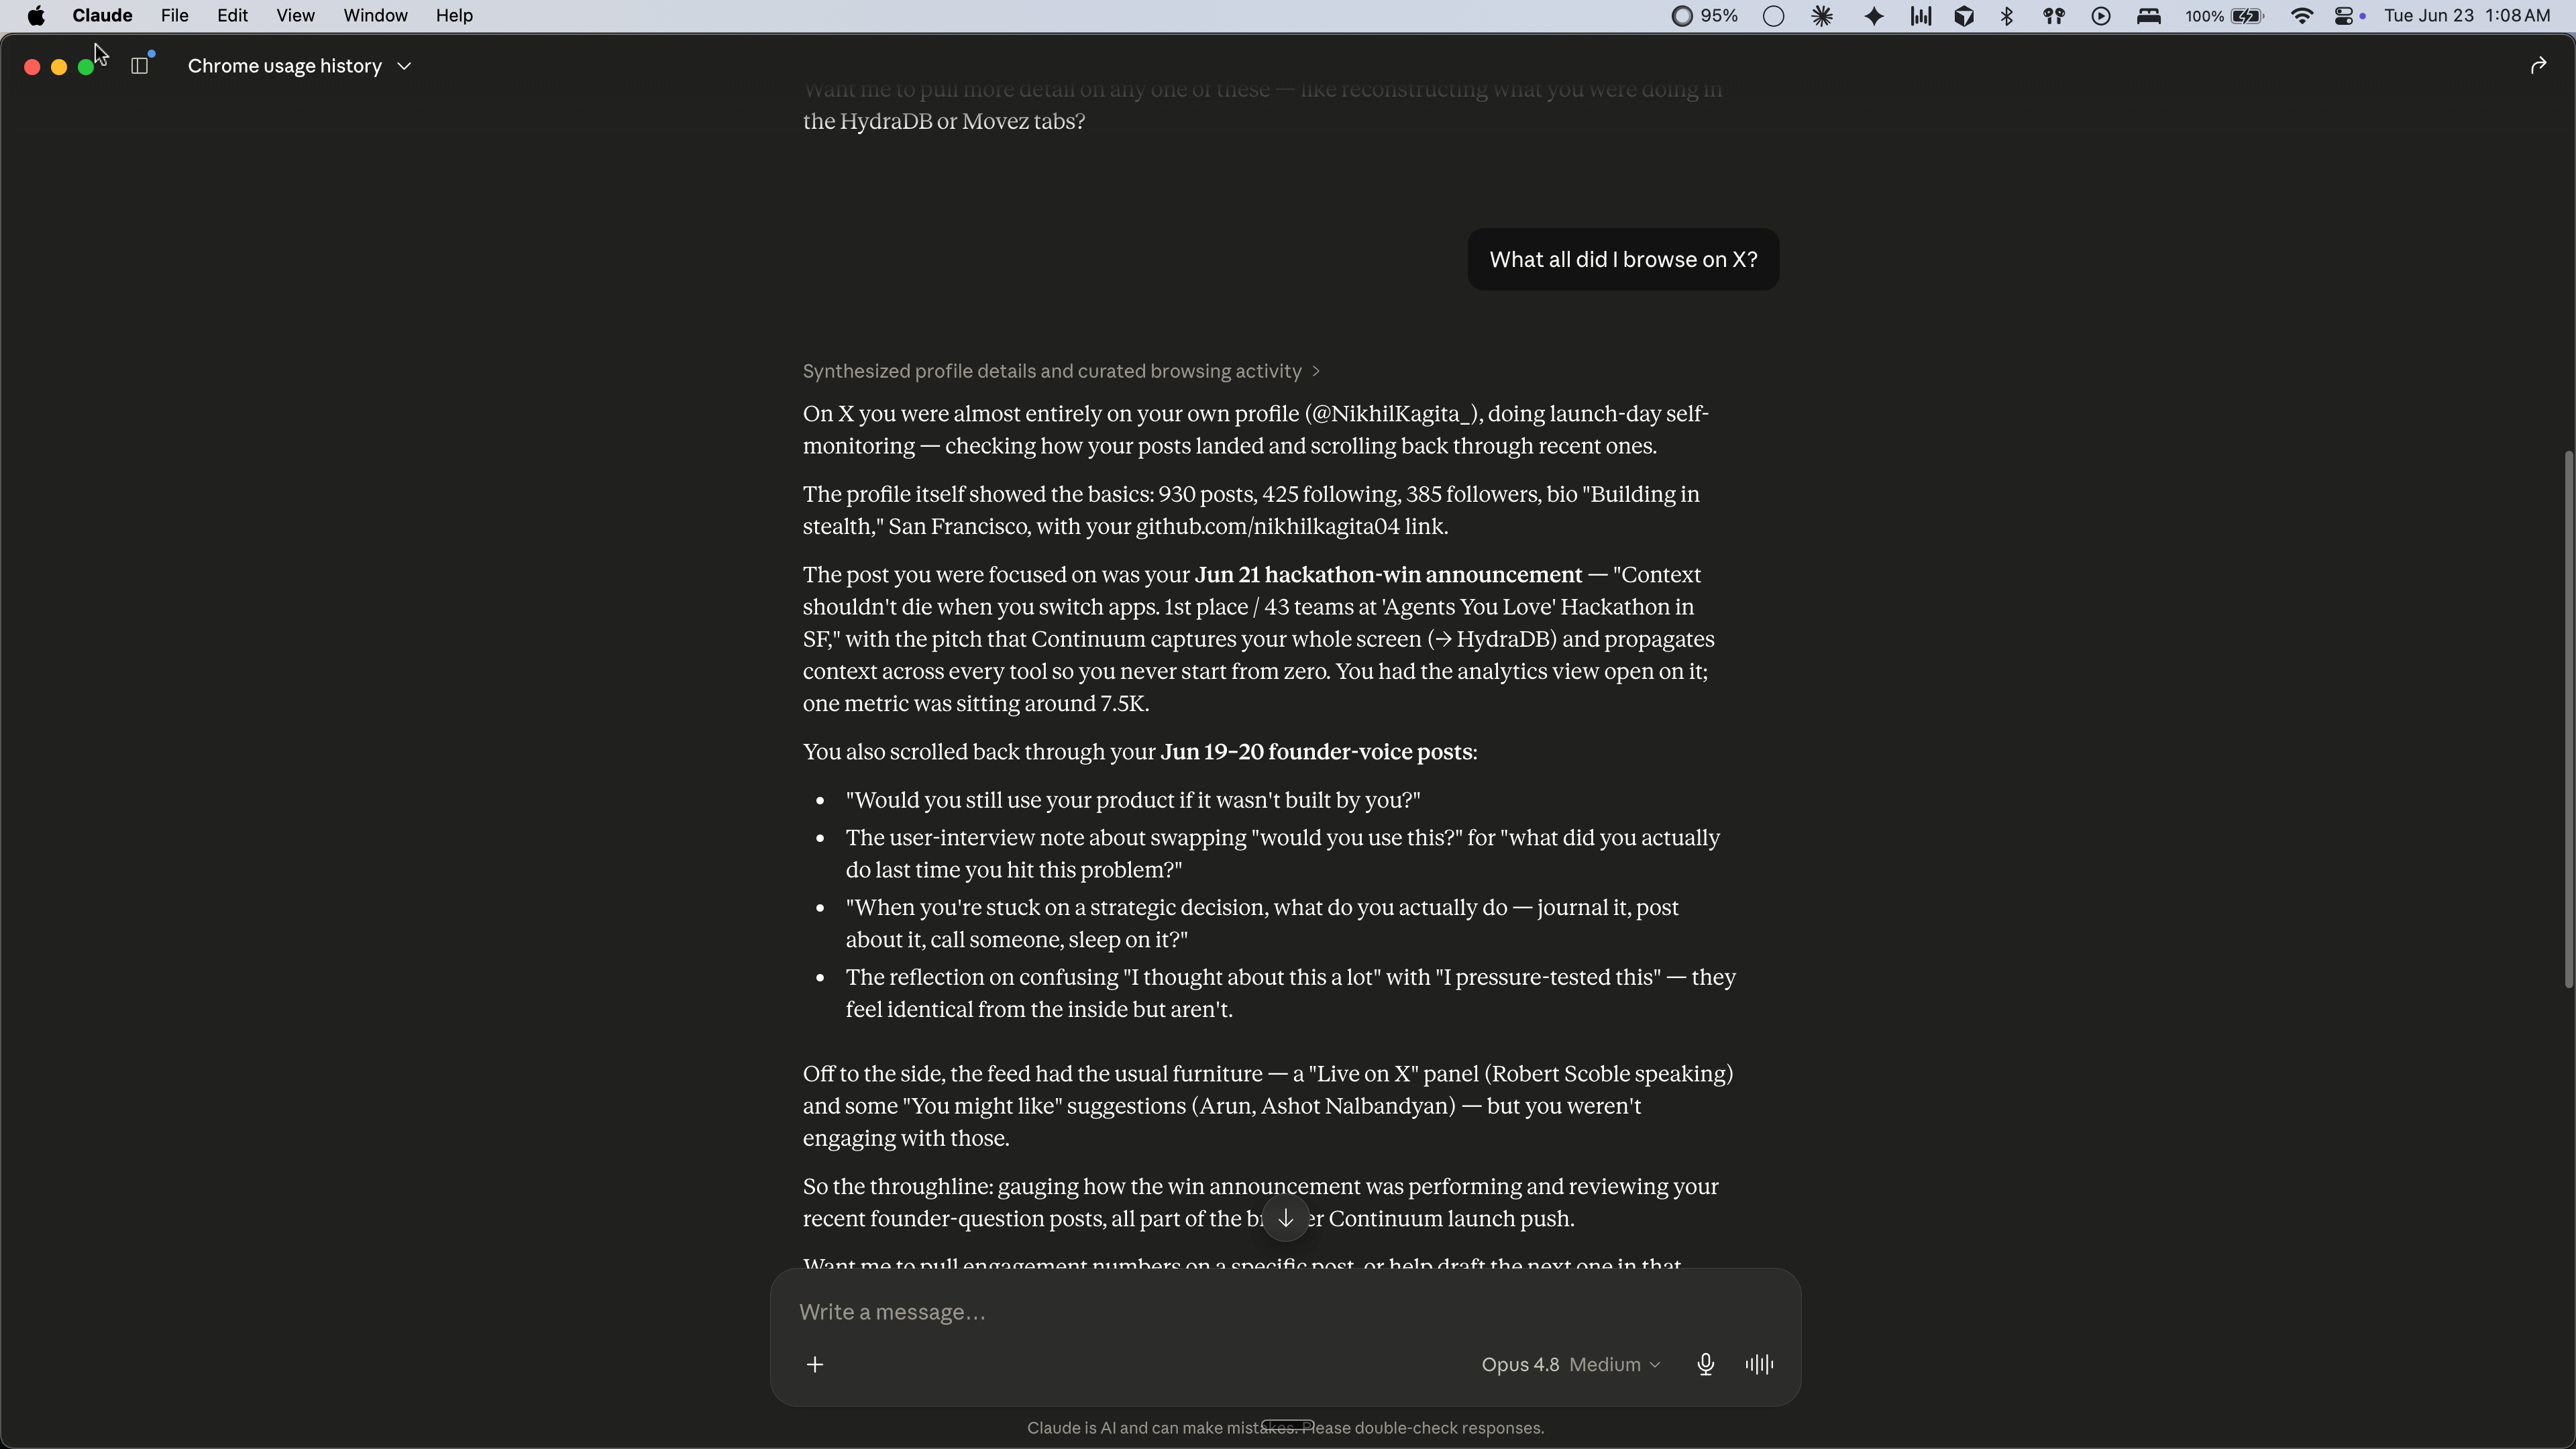The image size is (2576, 1449).
Task: Click bullet Would you still use your product
Action: (x=1133, y=801)
